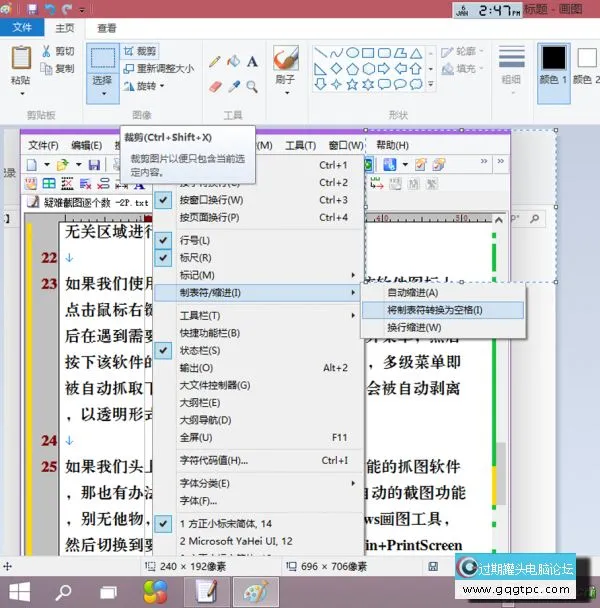
Task: Toggle 按窗口换行(W) checked menu item
Action: coord(259,200)
